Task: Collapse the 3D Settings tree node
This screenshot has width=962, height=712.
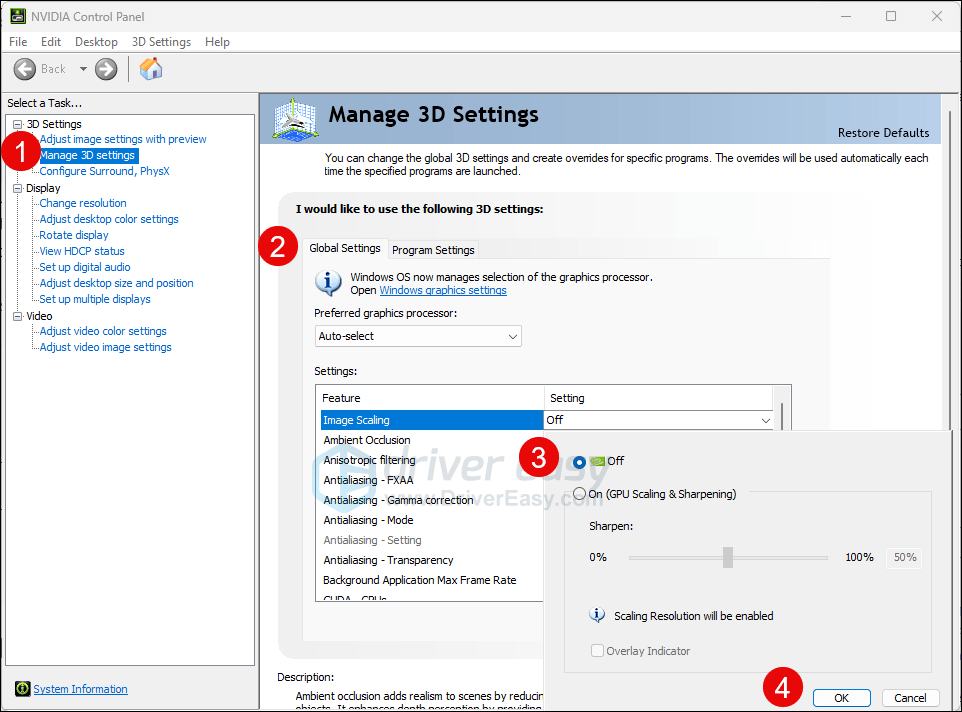Action: pyautogui.click(x=17, y=124)
